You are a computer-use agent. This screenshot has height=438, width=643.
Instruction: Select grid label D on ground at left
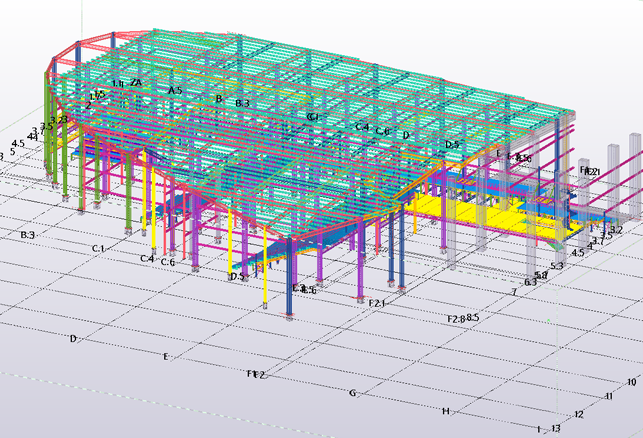click(x=73, y=339)
